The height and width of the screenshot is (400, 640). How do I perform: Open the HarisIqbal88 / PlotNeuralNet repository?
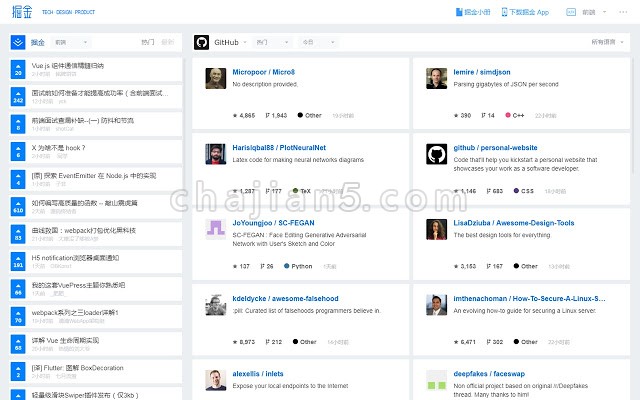point(279,147)
